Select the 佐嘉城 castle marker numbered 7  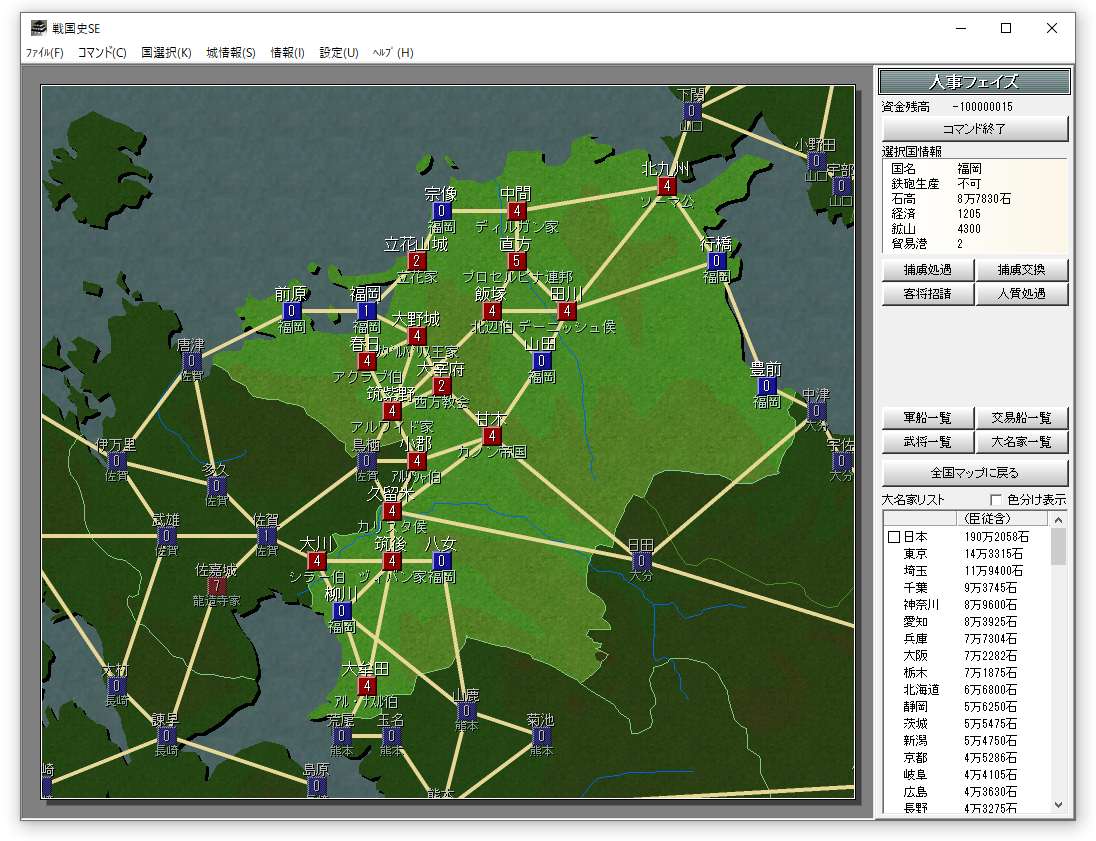(x=217, y=586)
